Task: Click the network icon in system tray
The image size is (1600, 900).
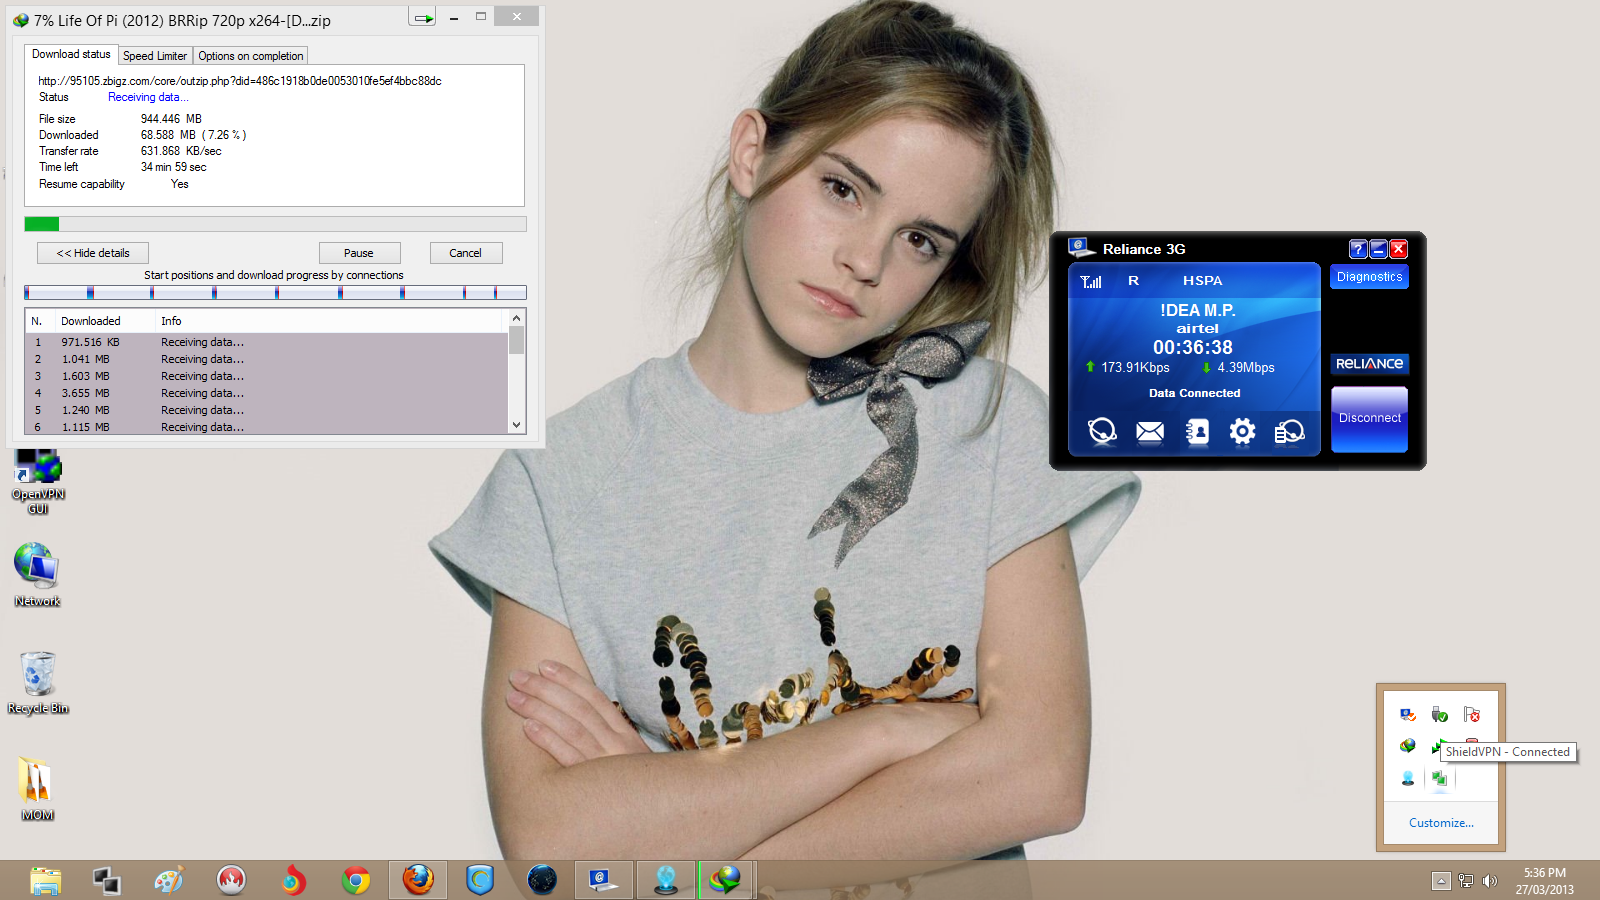Action: (x=1466, y=881)
